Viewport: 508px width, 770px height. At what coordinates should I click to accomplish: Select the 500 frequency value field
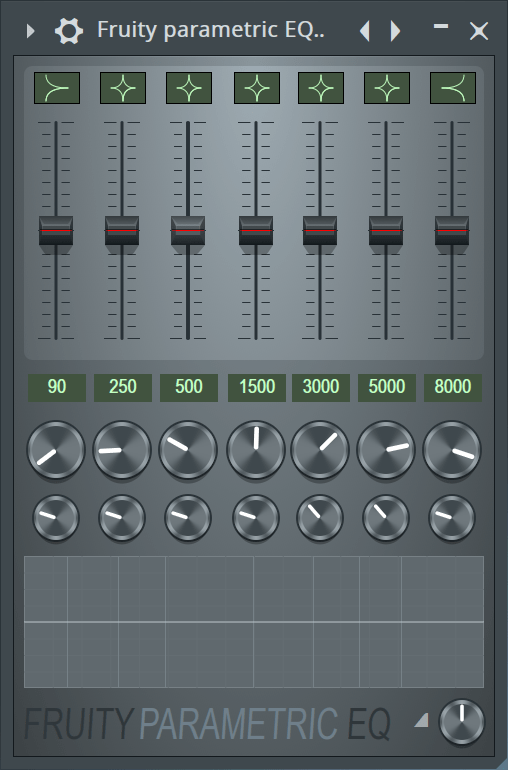coord(189,387)
